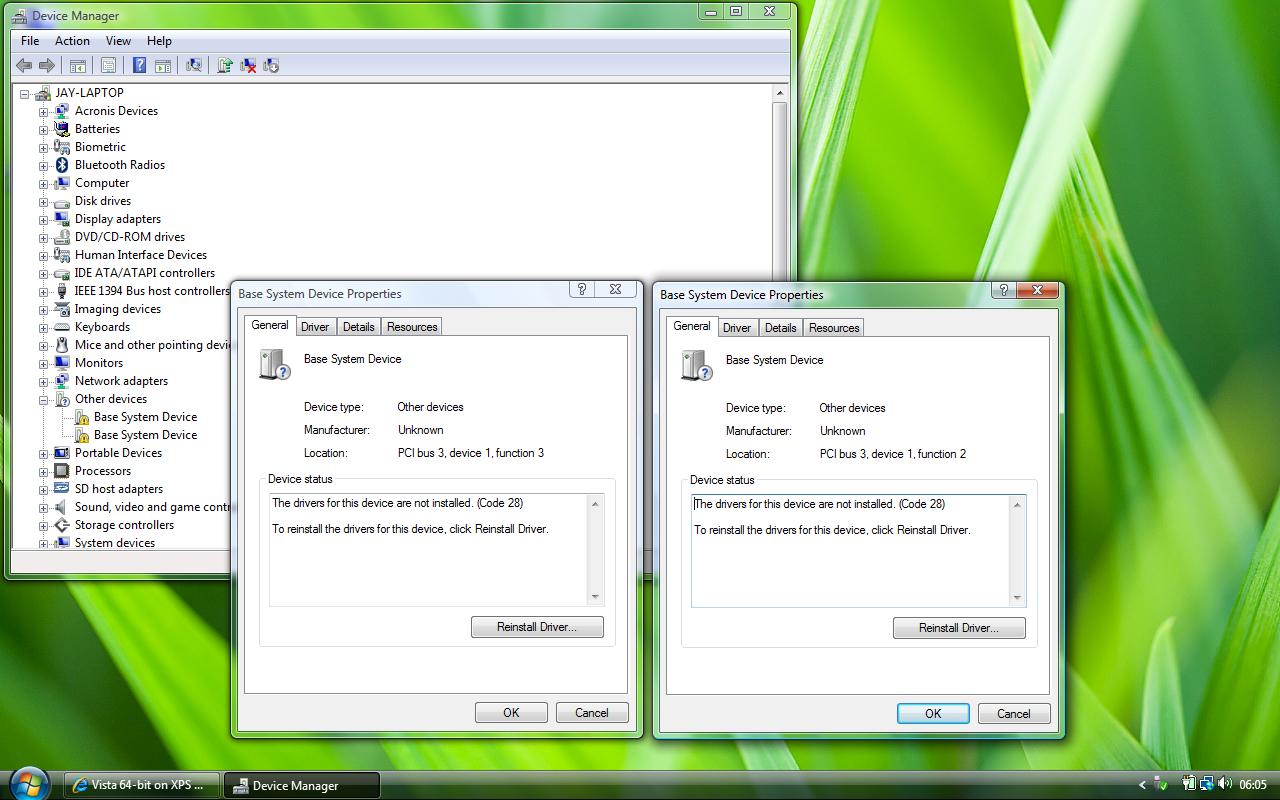Switch to Driver tab in left Properties dialog
1280x800 pixels.
point(315,327)
